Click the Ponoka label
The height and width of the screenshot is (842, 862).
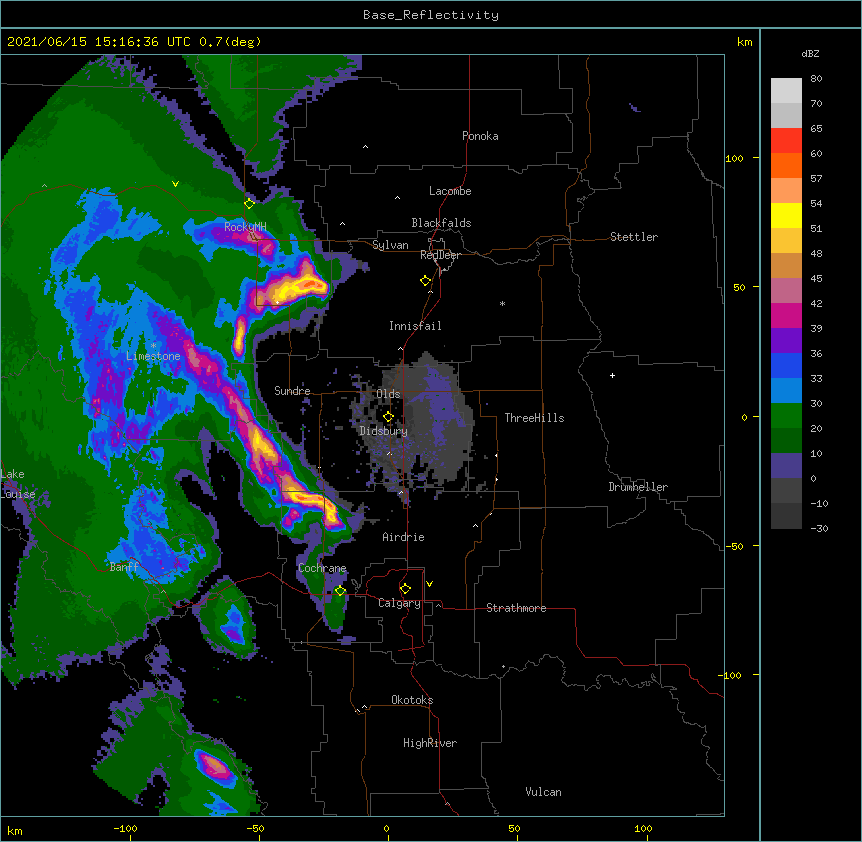pos(480,136)
